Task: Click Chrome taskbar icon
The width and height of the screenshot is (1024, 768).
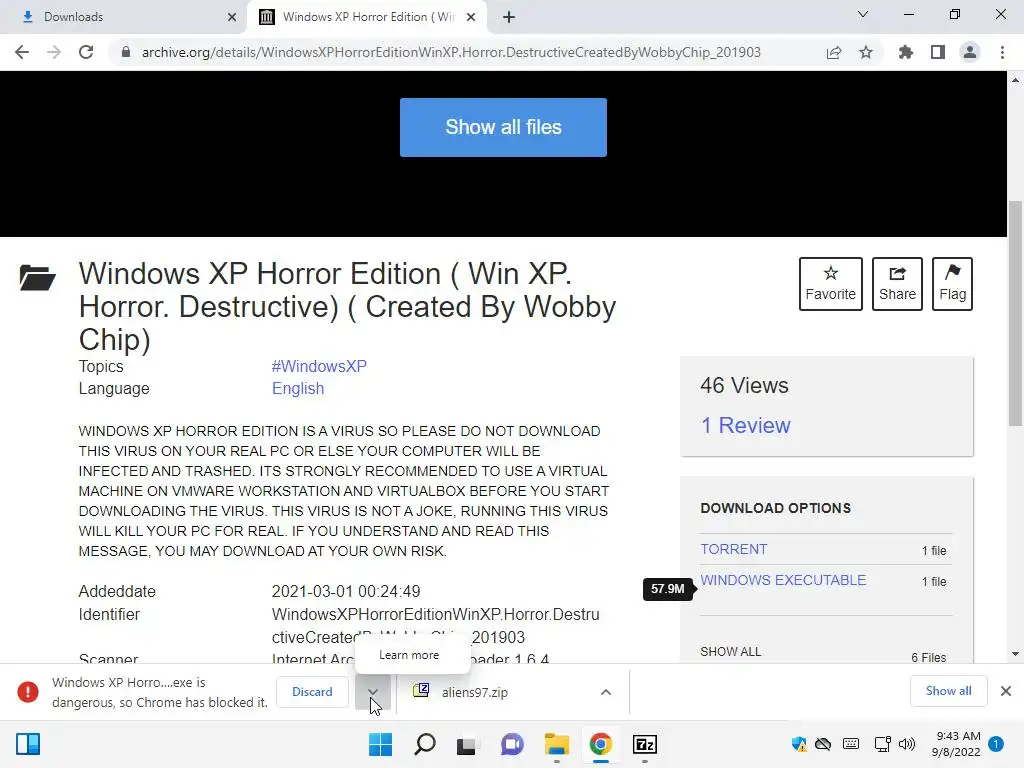Action: coord(600,744)
